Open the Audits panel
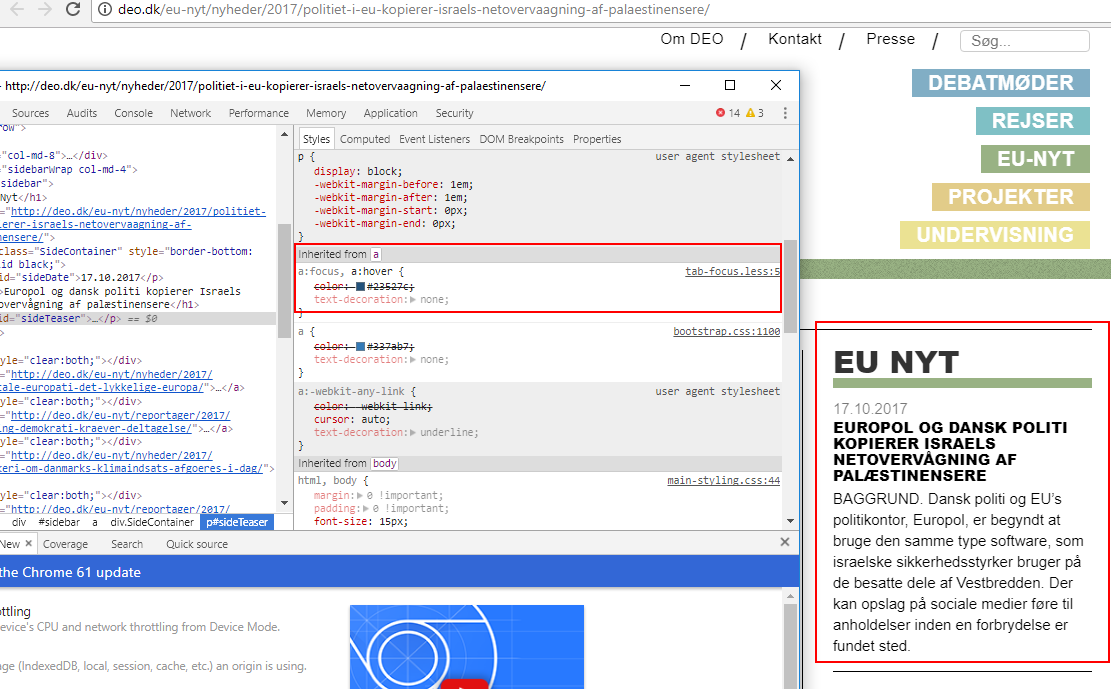 81,113
